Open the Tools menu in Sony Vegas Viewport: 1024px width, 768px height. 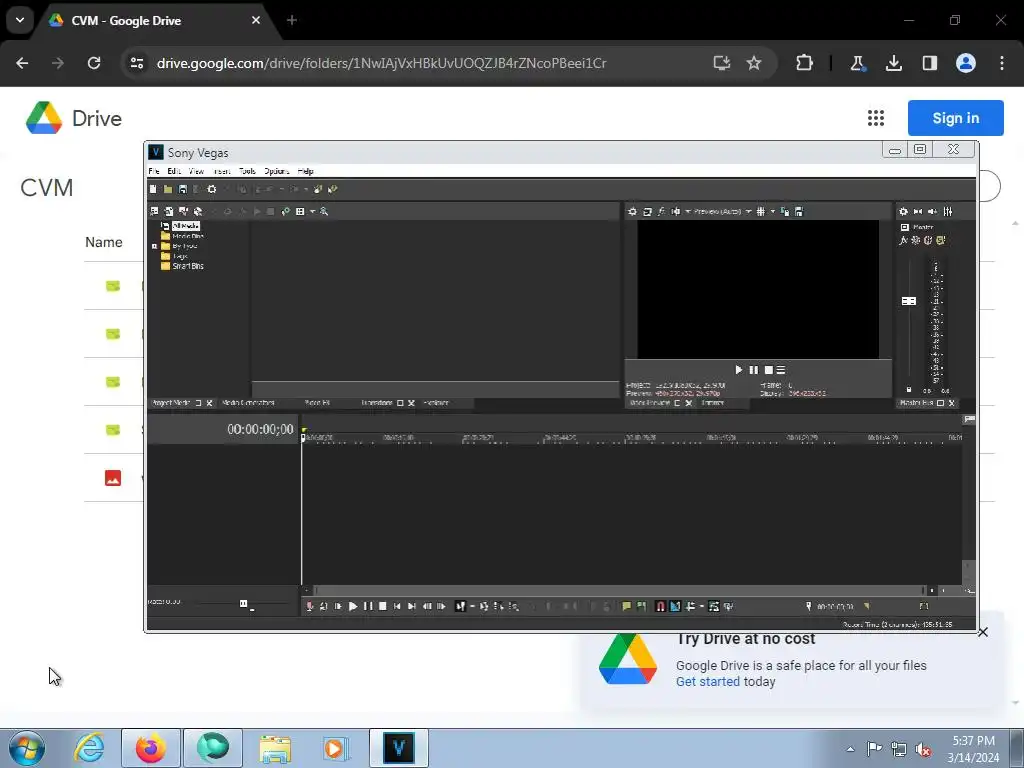248,171
